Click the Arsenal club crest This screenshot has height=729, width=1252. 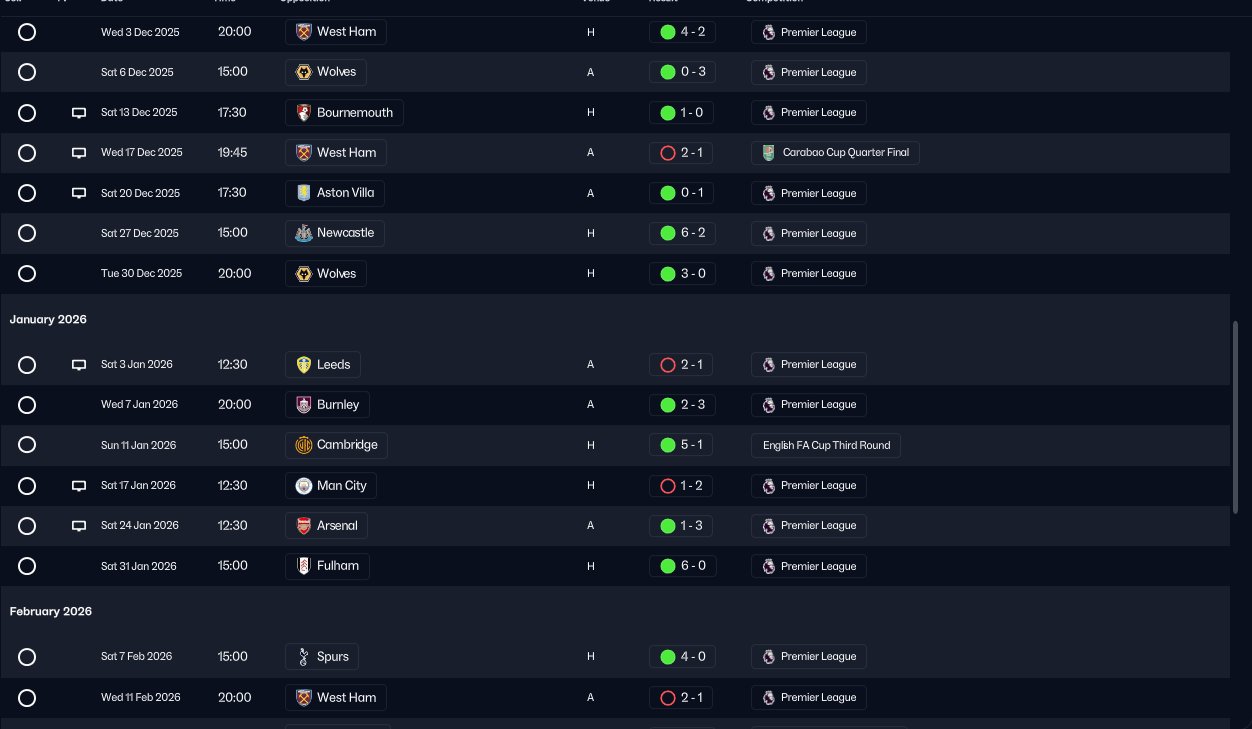pos(304,526)
